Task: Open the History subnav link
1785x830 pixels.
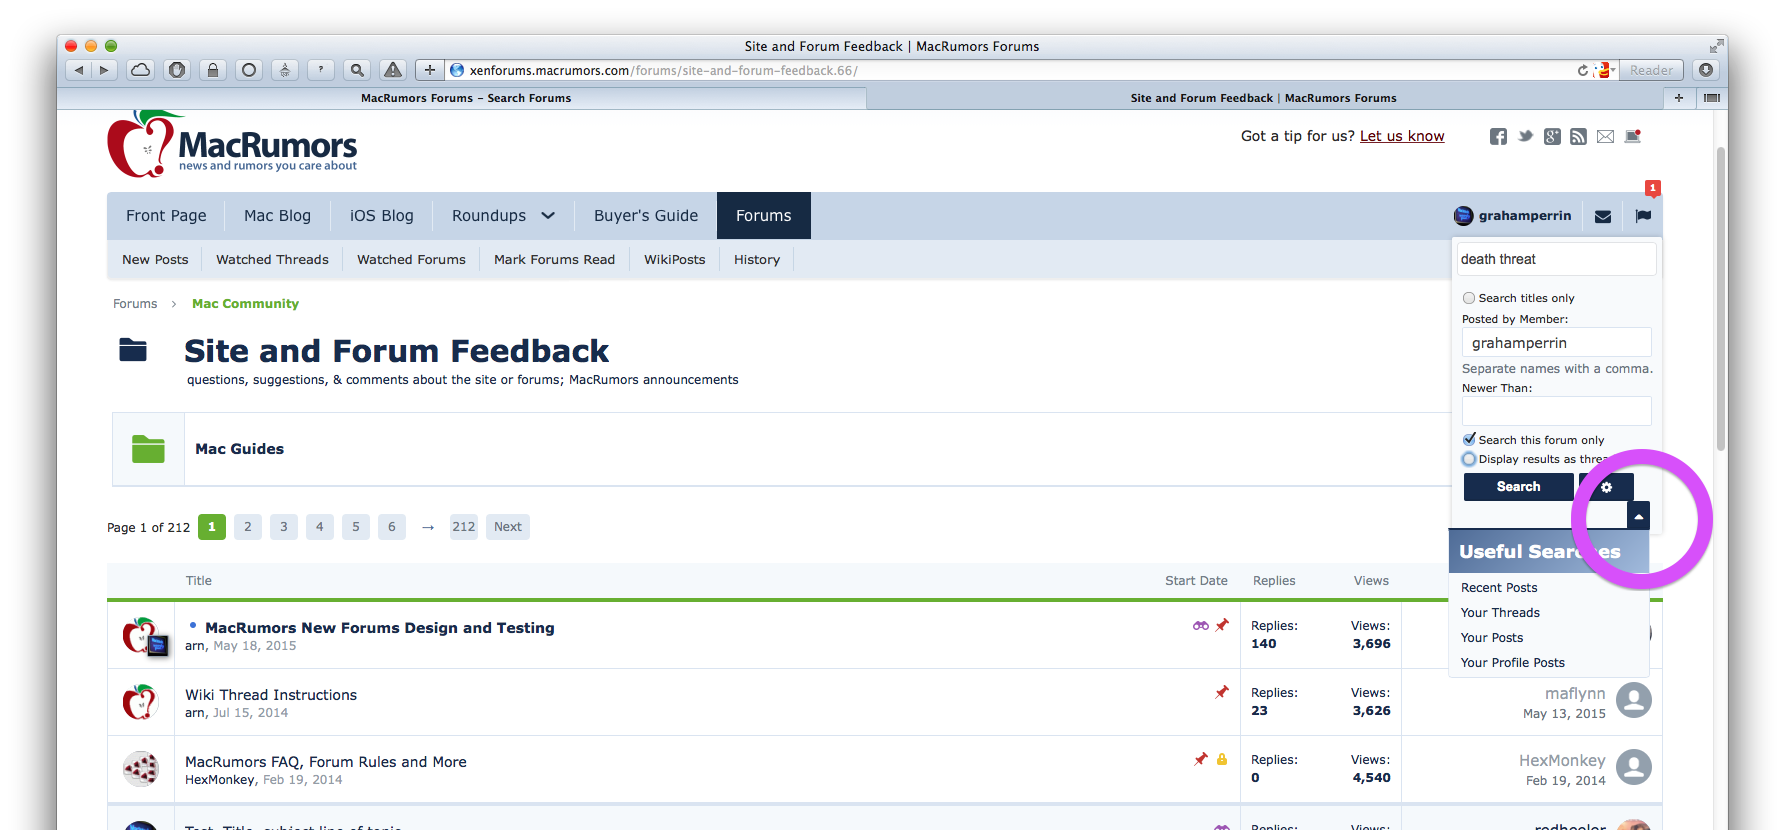Action: tap(757, 260)
